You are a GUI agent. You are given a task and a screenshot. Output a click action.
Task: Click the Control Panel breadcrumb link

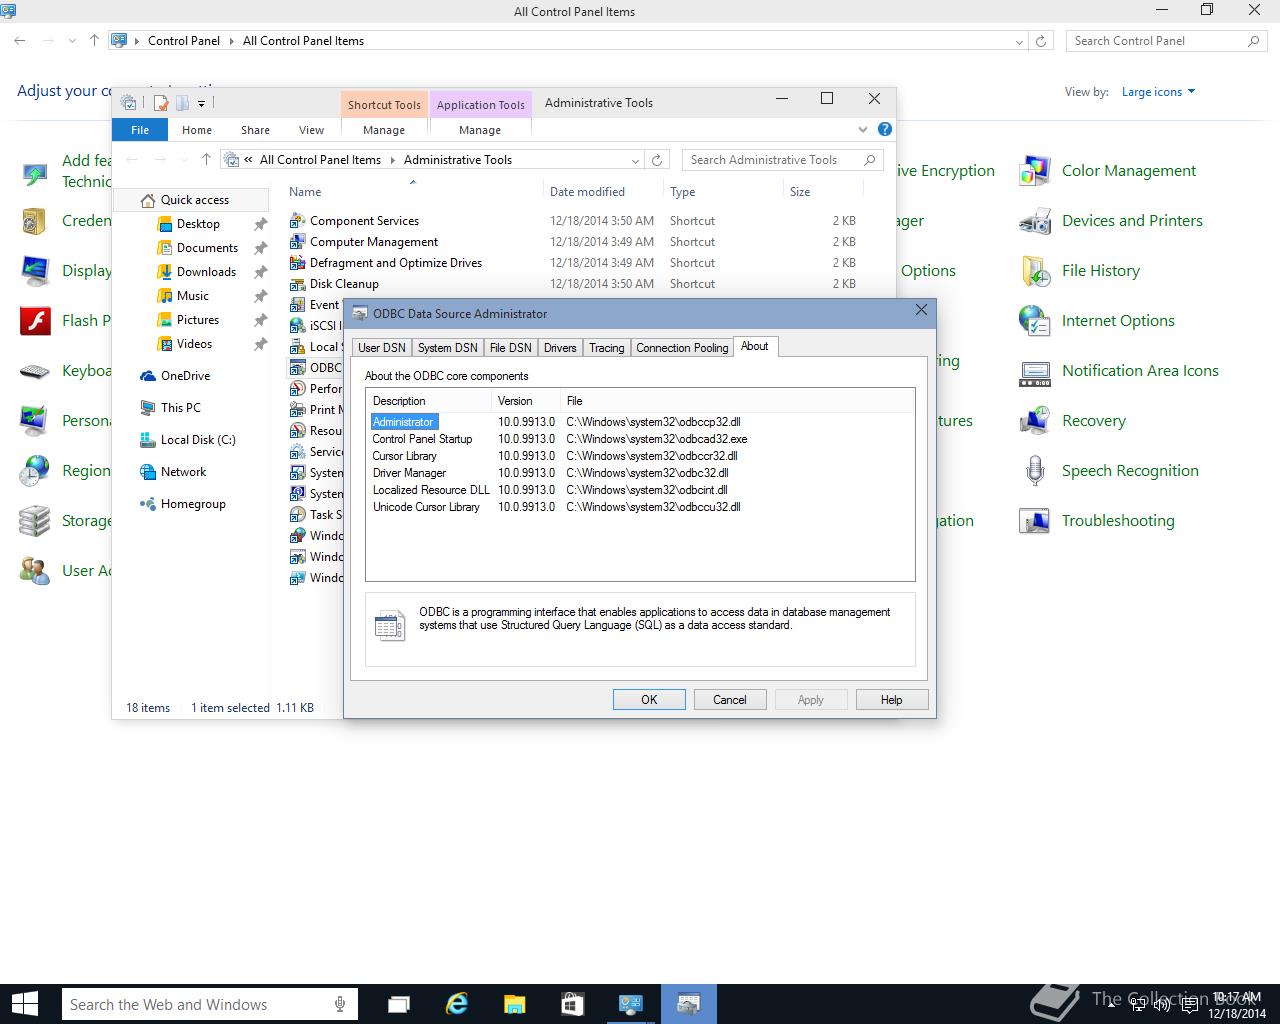pos(184,41)
